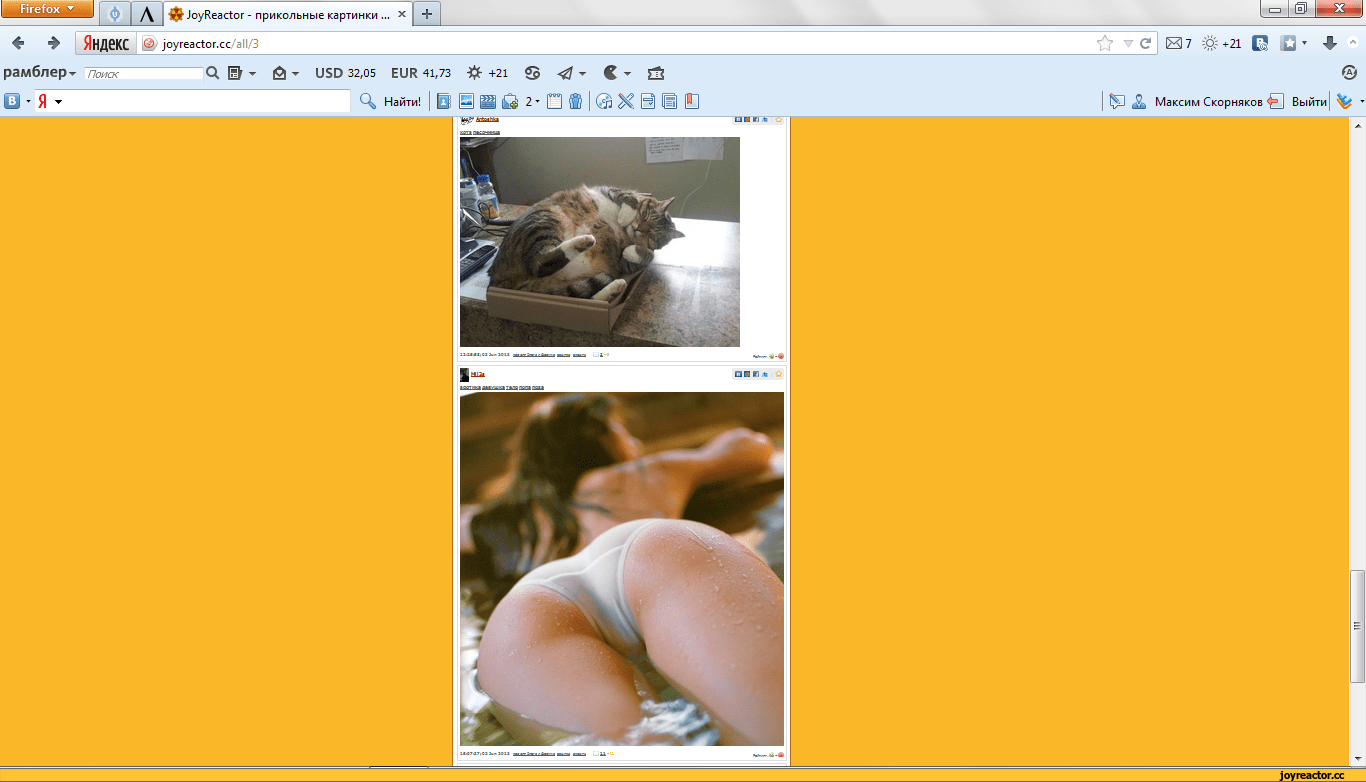The width and height of the screenshot is (1366, 782).
Task: Click the crossed tools icon on the VK toolbar
Action: point(626,101)
